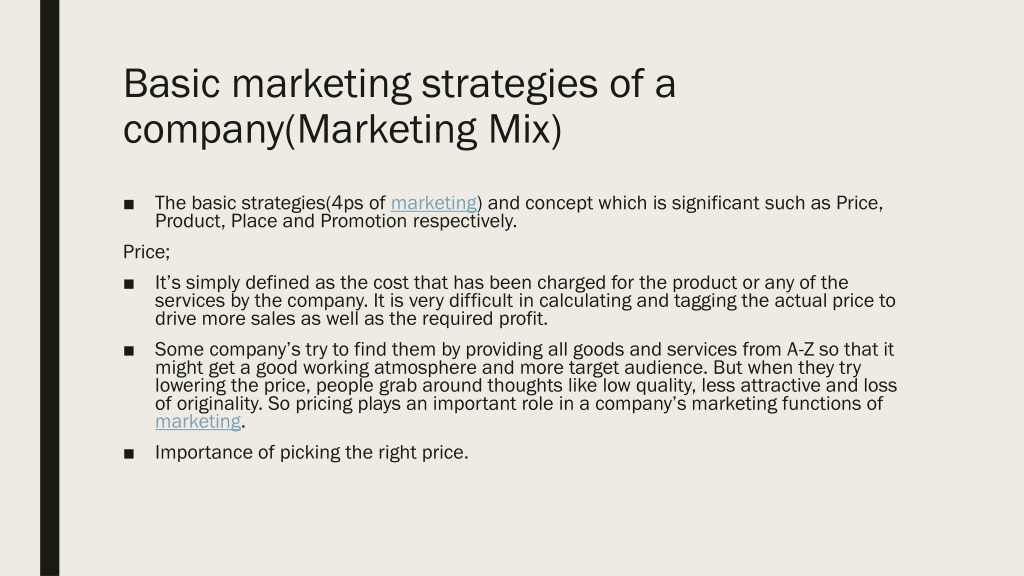Place cursor on the word "originality"
Image resolution: width=1024 pixels, height=576 pixels.
click(219, 404)
